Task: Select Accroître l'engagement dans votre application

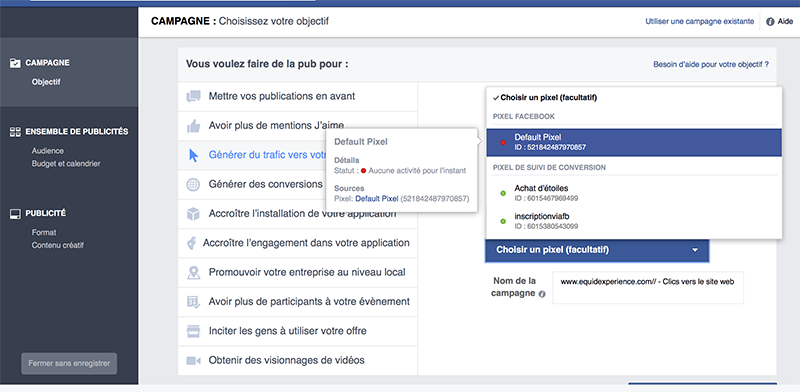Action: click(x=298, y=243)
